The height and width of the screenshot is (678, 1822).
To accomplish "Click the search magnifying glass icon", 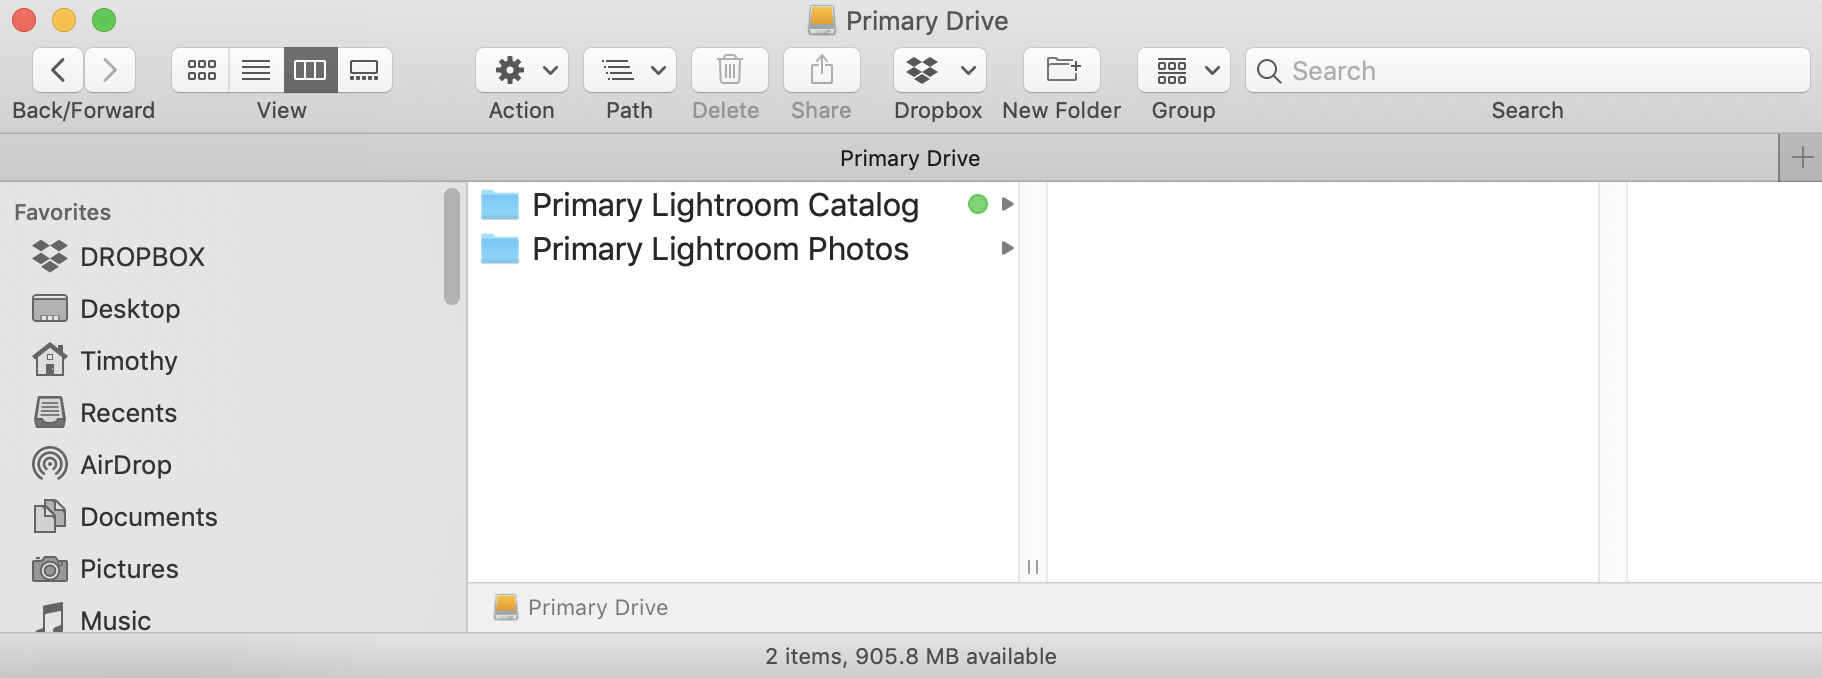I will coord(1269,71).
